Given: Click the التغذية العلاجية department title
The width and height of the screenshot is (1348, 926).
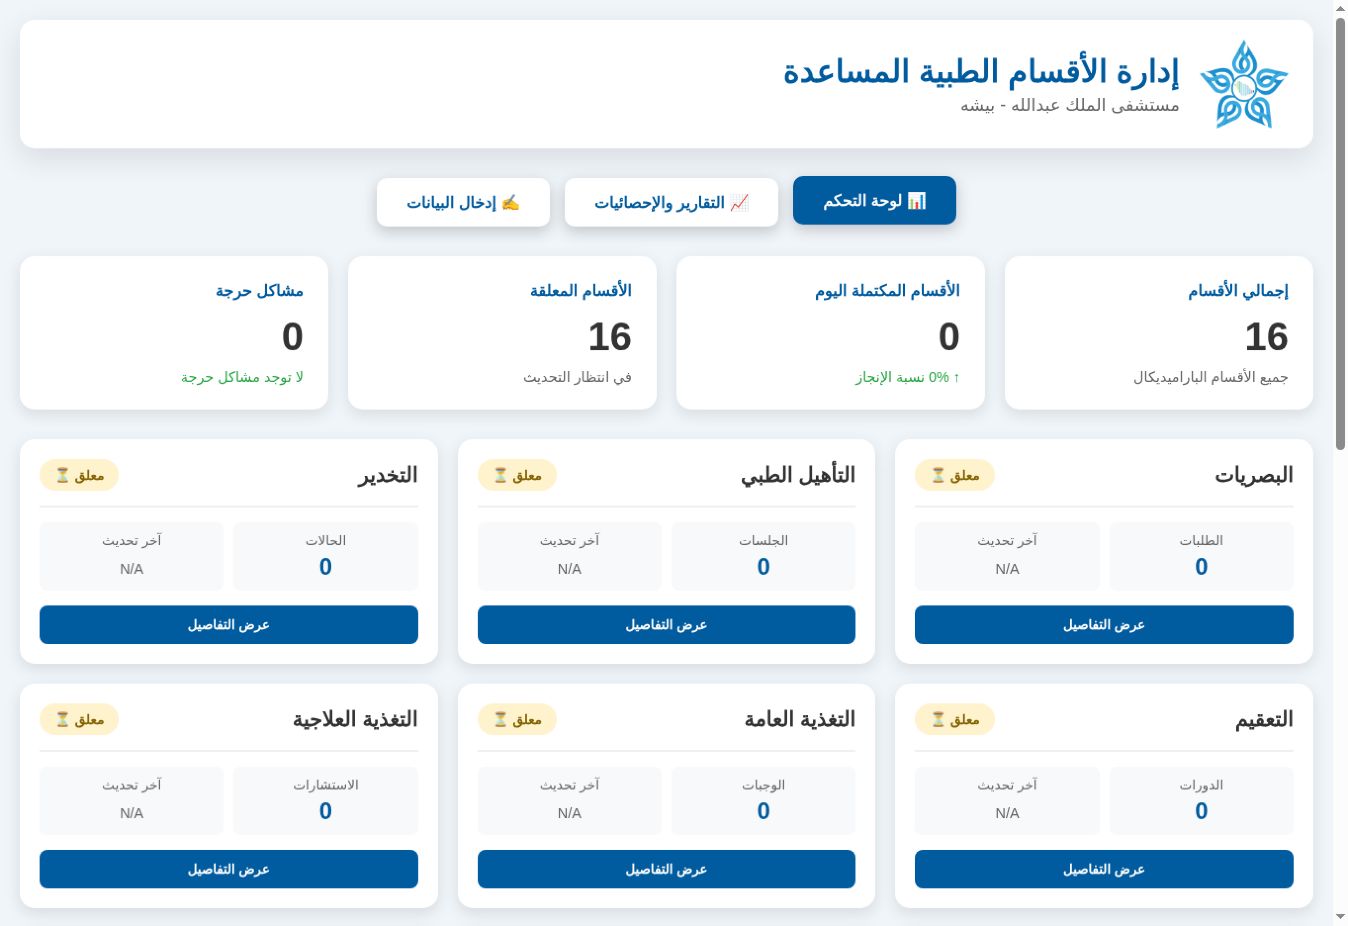Looking at the screenshot, I should pyautogui.click(x=355, y=719).
